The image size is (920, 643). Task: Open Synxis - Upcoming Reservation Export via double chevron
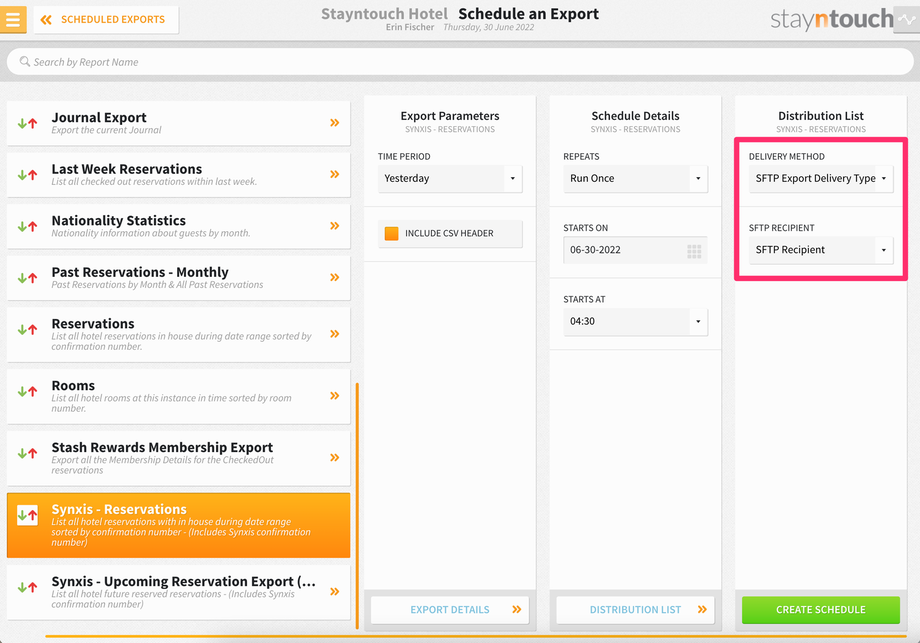click(334, 591)
